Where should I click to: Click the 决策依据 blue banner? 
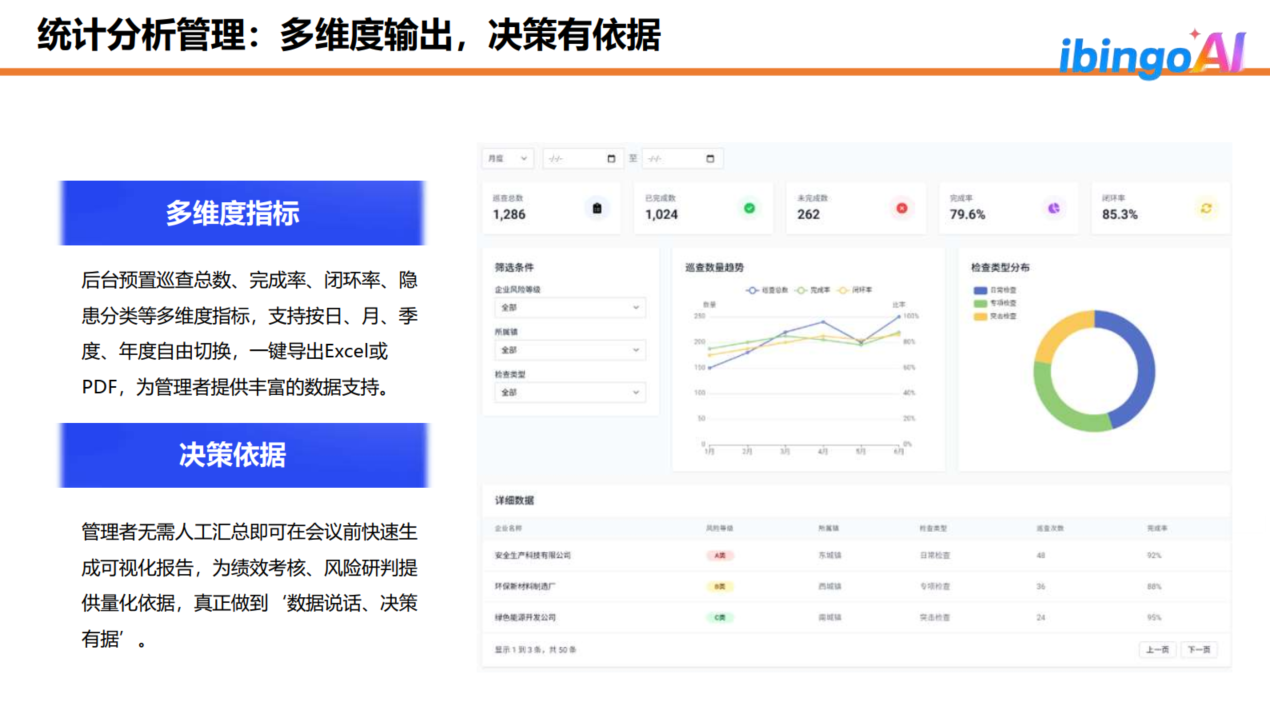click(x=243, y=455)
